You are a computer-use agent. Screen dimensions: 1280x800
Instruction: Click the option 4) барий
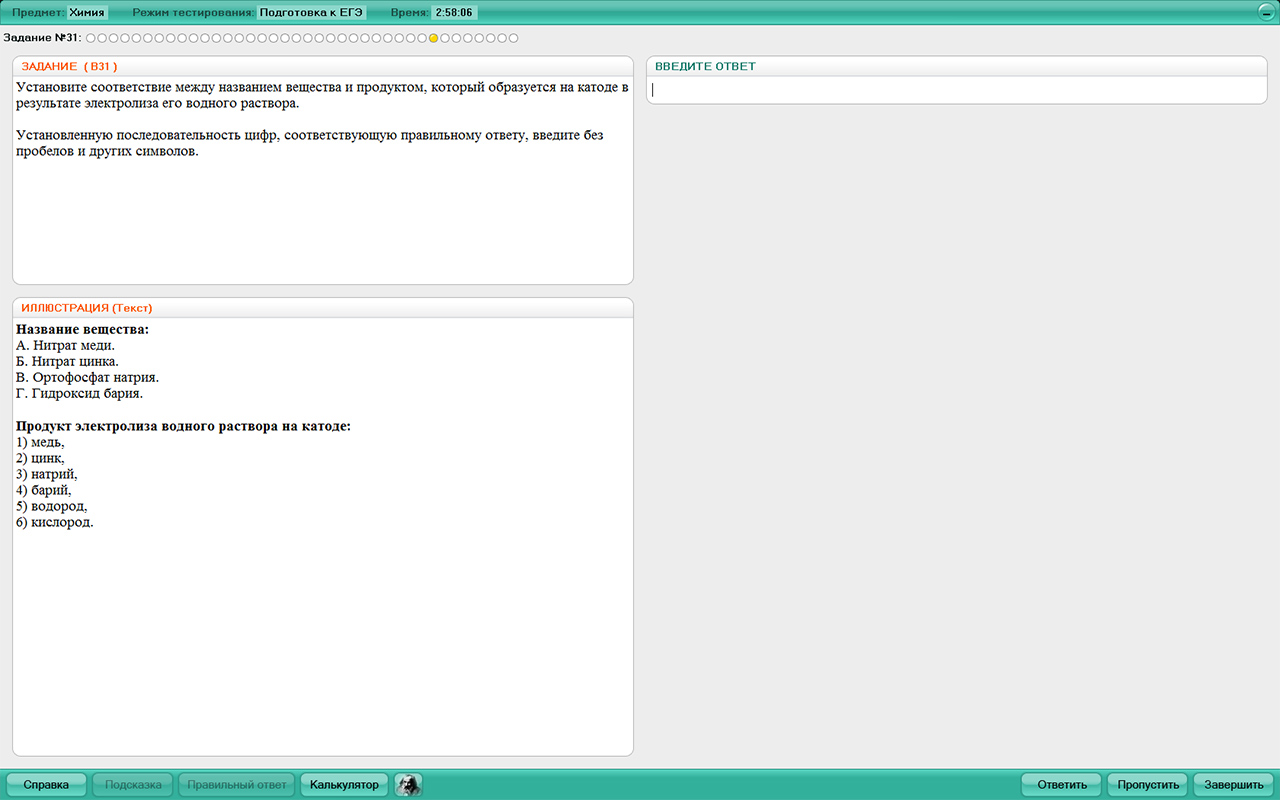pyautogui.click(x=44, y=490)
